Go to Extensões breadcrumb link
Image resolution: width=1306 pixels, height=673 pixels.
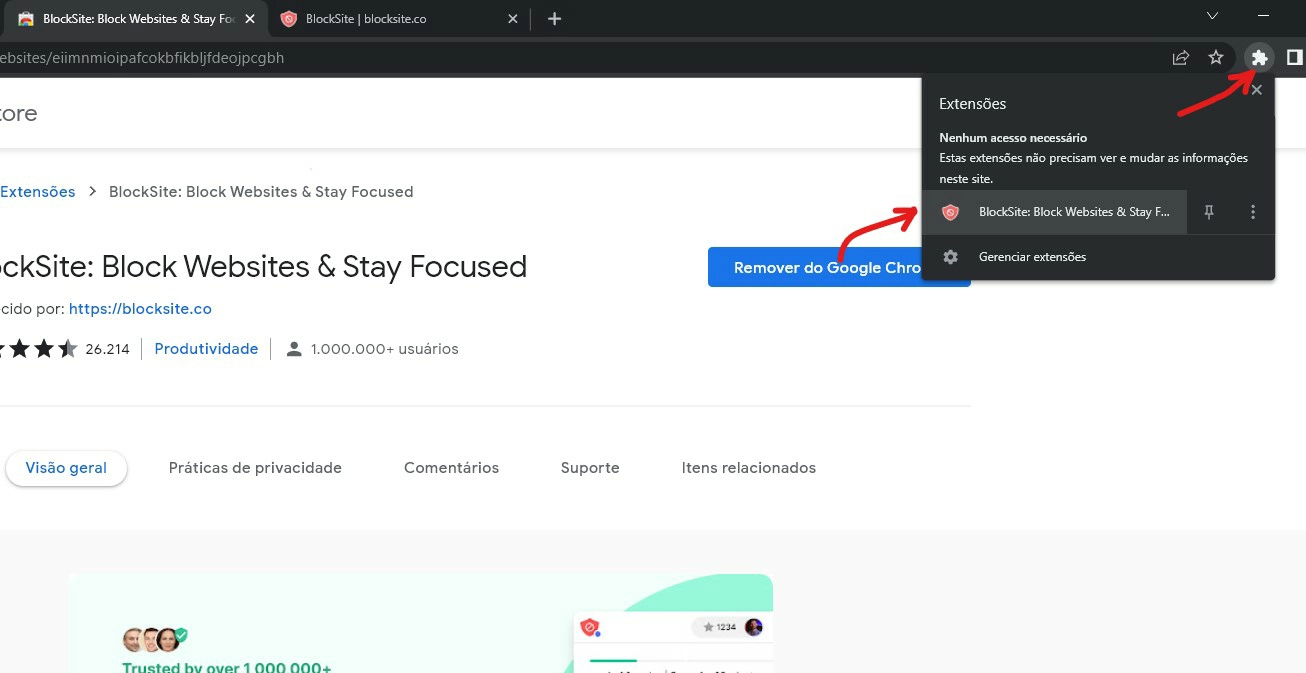38,192
